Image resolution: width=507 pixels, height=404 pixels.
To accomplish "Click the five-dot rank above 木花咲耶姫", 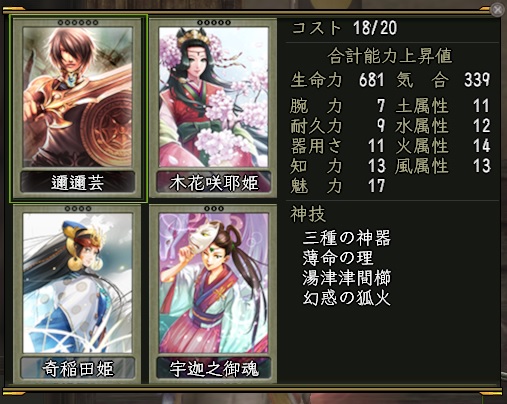I will 214,23.
